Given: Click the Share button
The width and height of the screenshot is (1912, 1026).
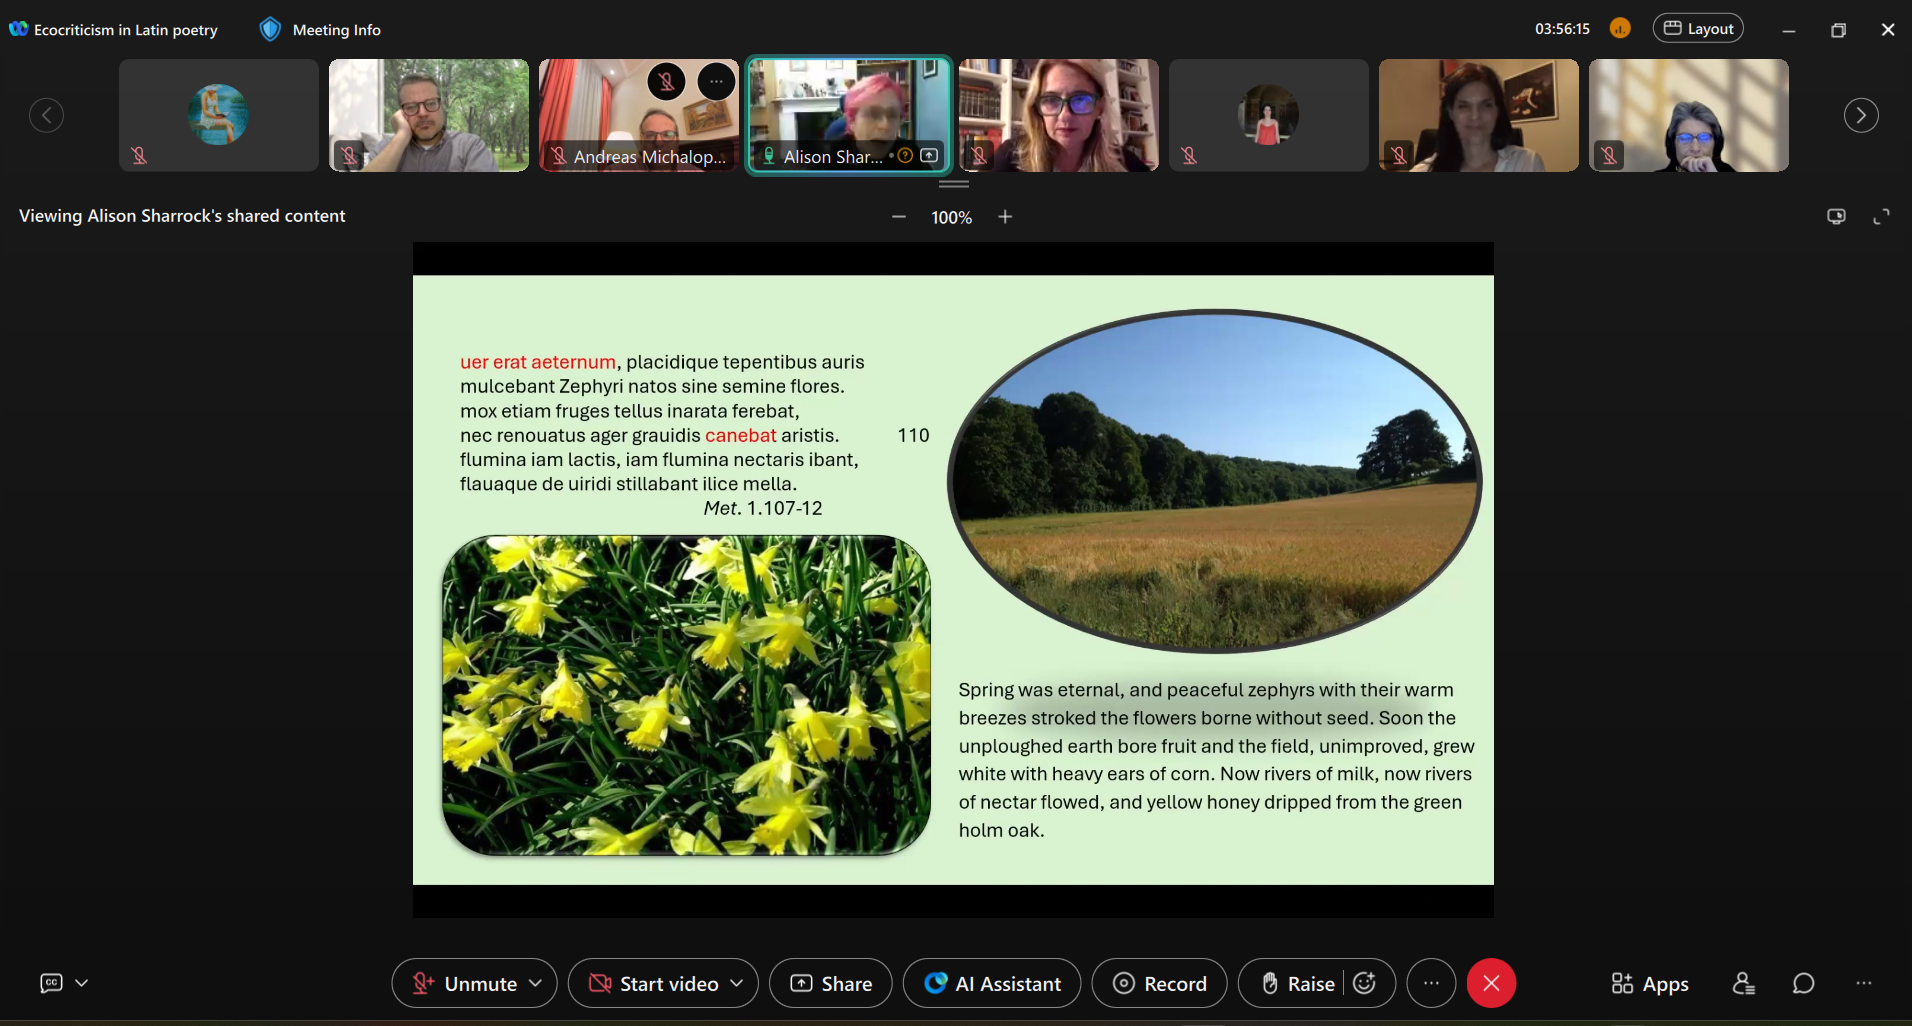Looking at the screenshot, I should [831, 984].
